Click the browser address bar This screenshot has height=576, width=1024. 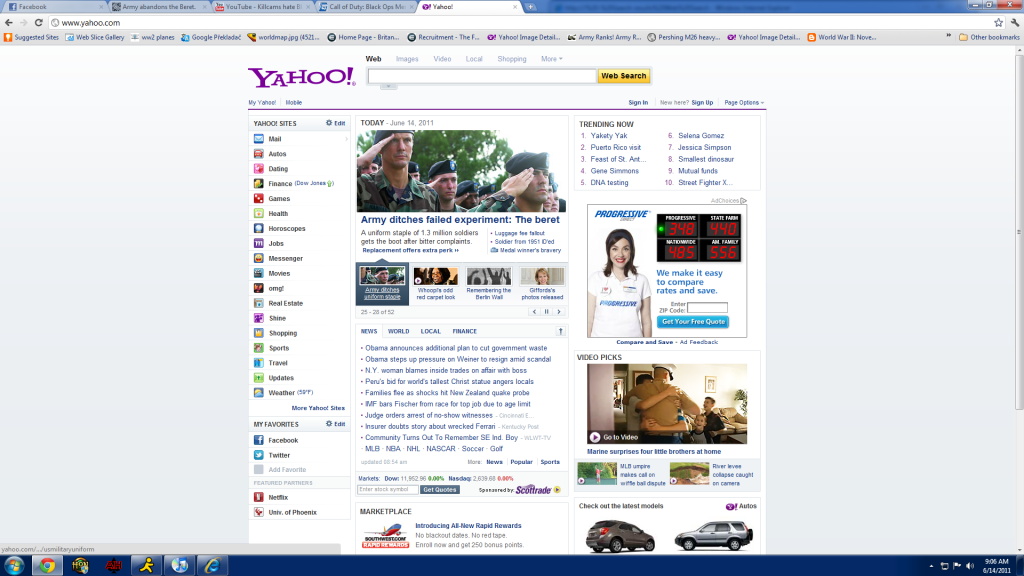(x=522, y=23)
